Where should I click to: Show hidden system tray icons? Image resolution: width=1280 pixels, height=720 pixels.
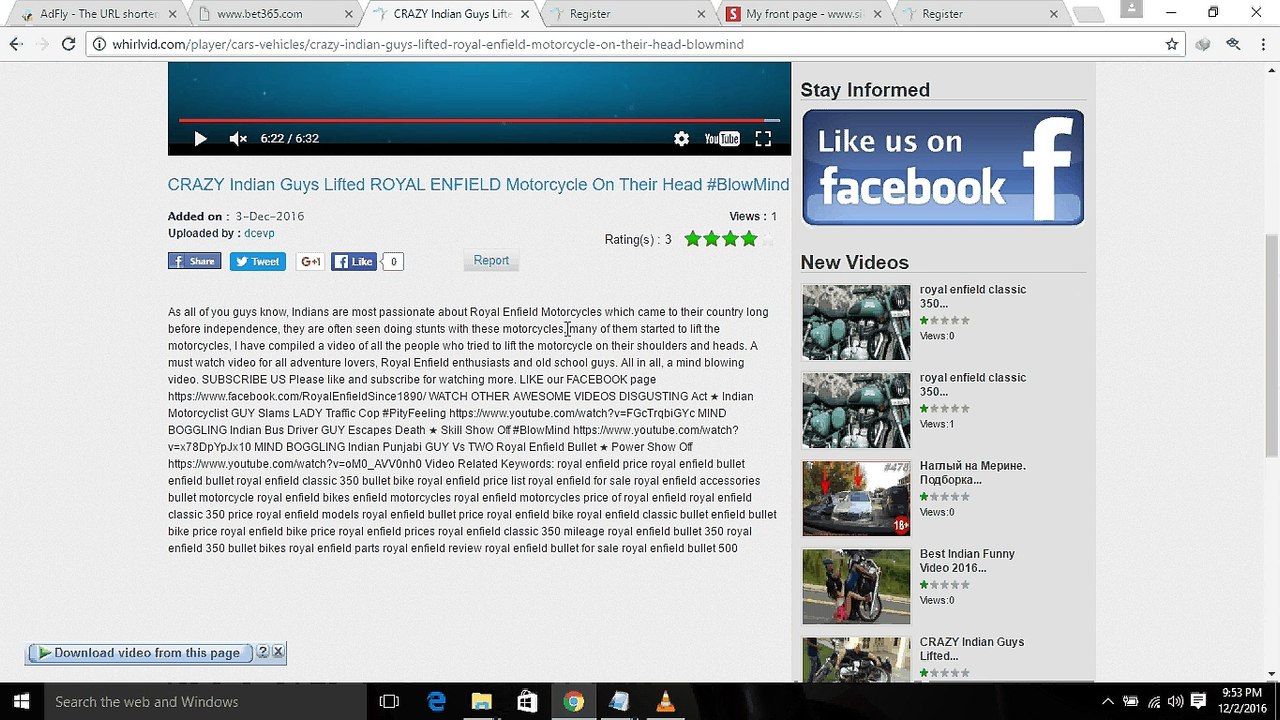(1107, 702)
